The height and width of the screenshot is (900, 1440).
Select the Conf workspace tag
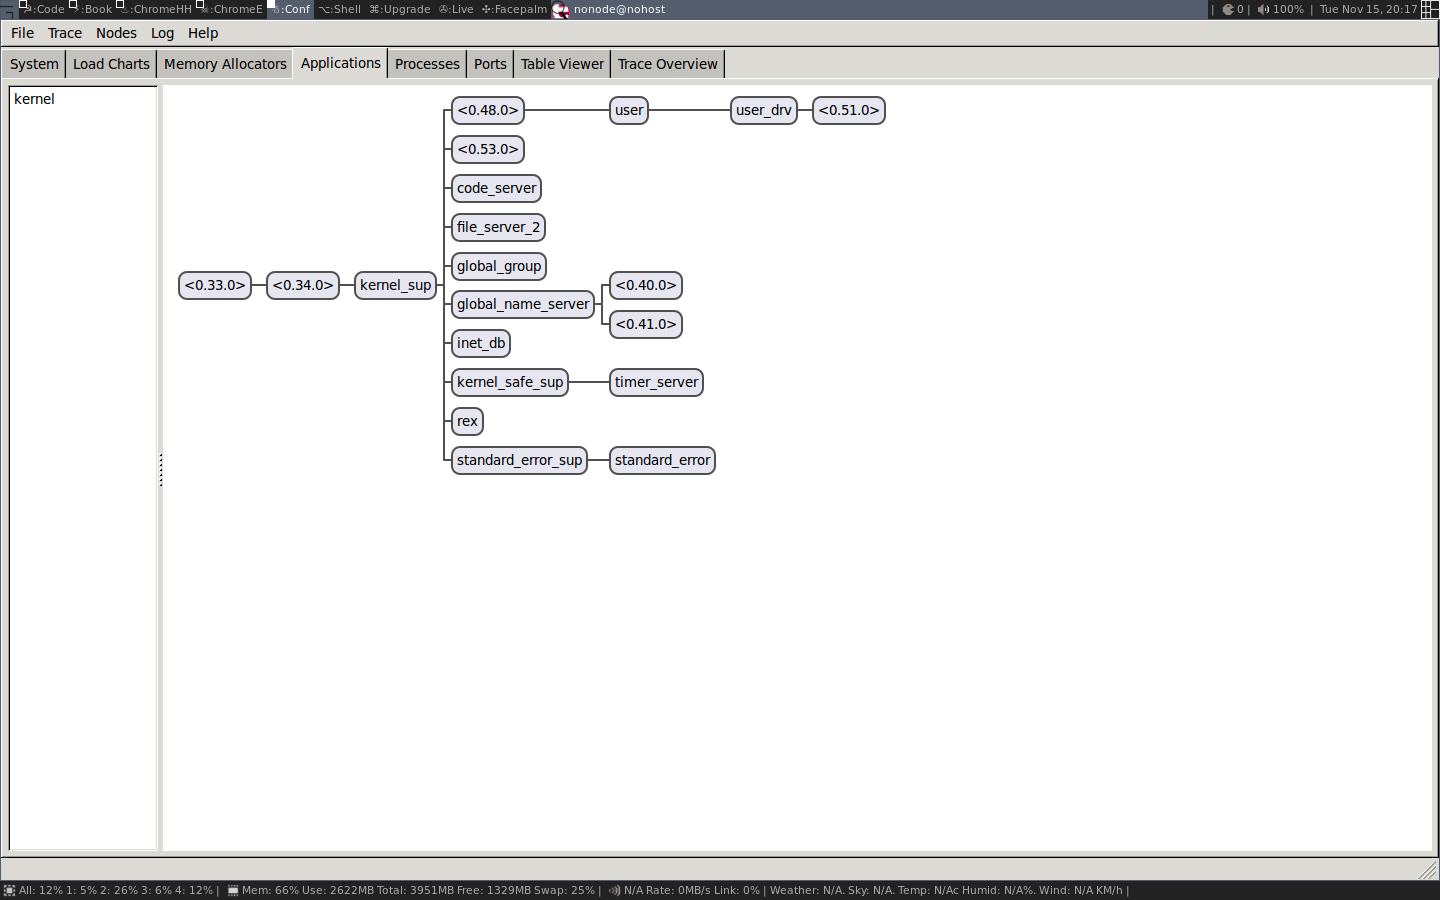point(291,9)
